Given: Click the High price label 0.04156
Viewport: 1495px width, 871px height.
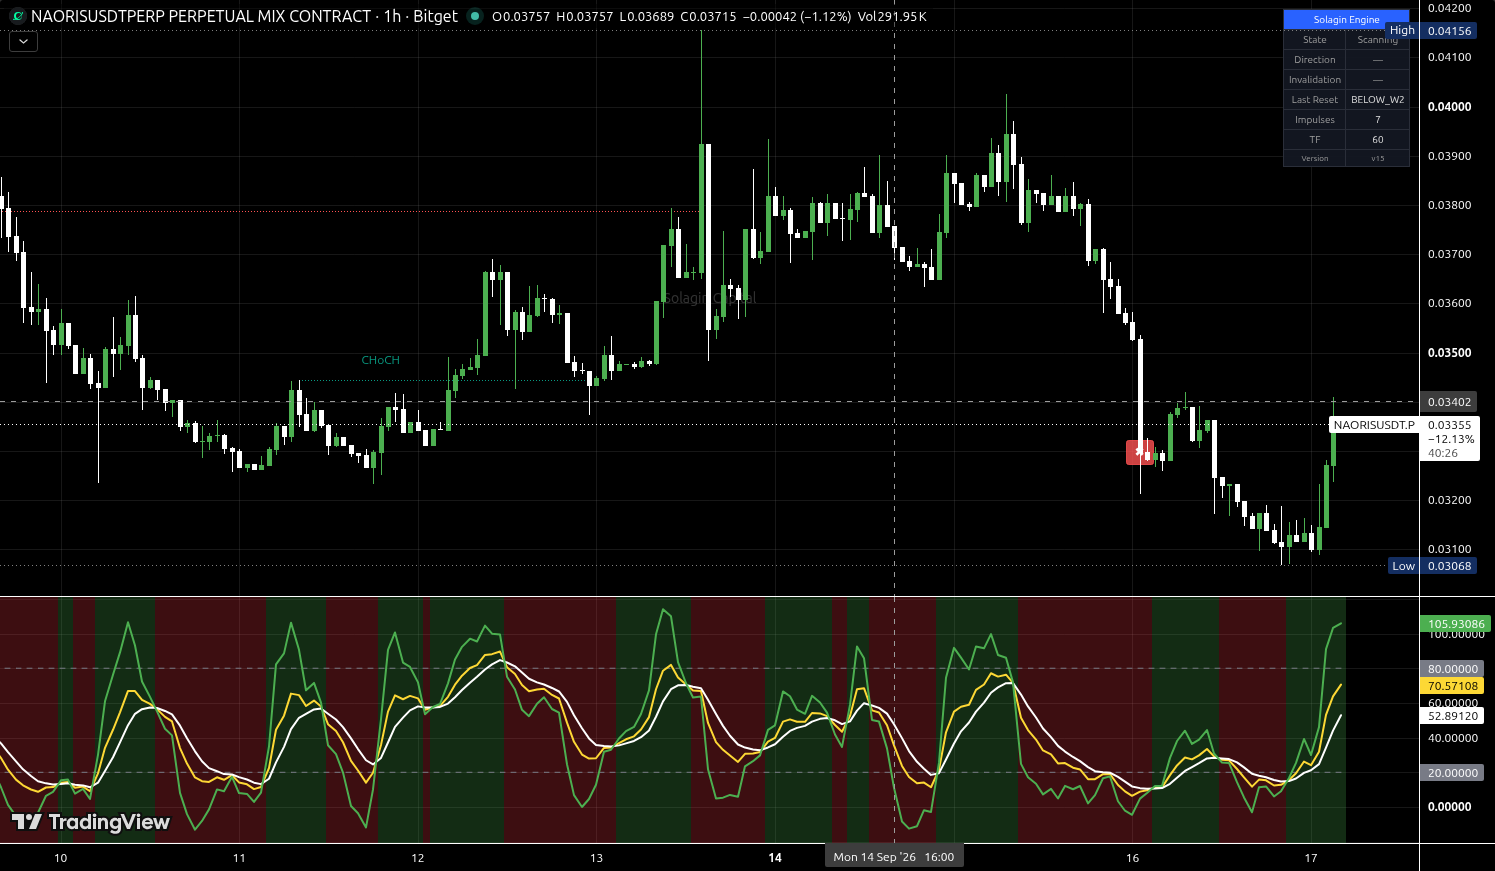Looking at the screenshot, I should (1449, 31).
